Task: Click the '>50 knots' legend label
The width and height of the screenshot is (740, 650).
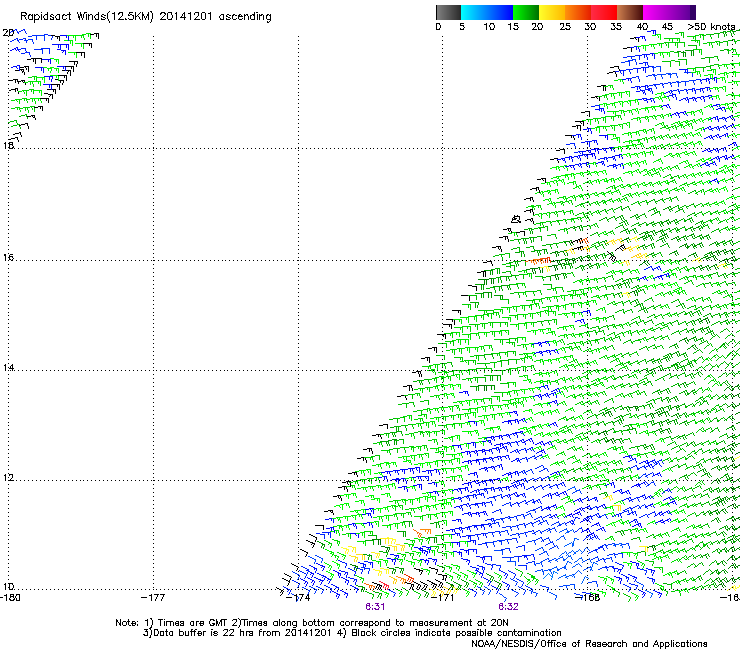Action: (x=711, y=26)
